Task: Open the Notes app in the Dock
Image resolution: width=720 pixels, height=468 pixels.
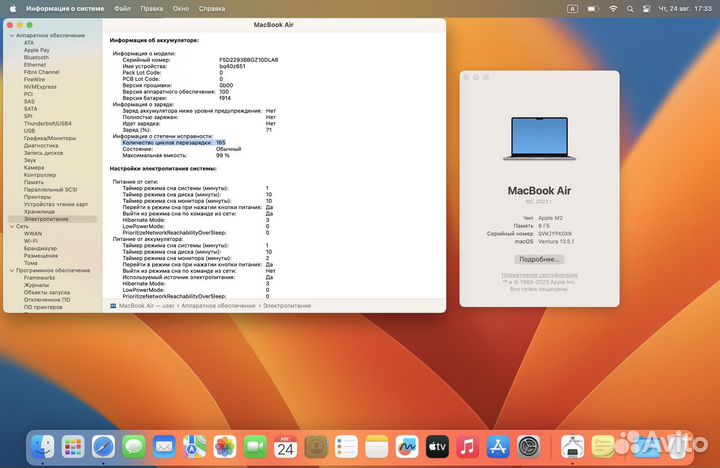Action: click(377, 446)
